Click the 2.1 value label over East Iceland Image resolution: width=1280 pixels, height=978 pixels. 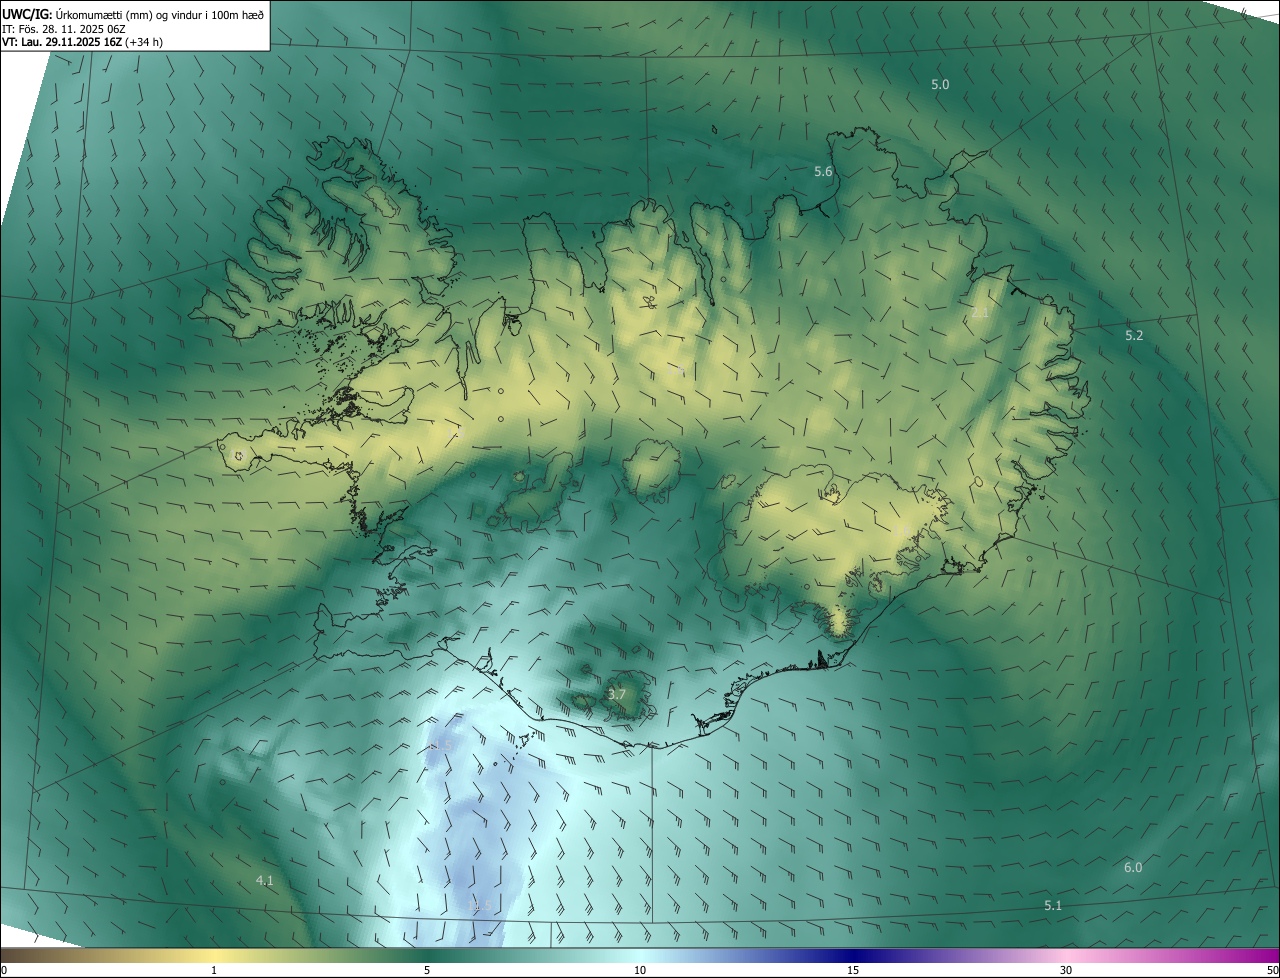tap(980, 313)
